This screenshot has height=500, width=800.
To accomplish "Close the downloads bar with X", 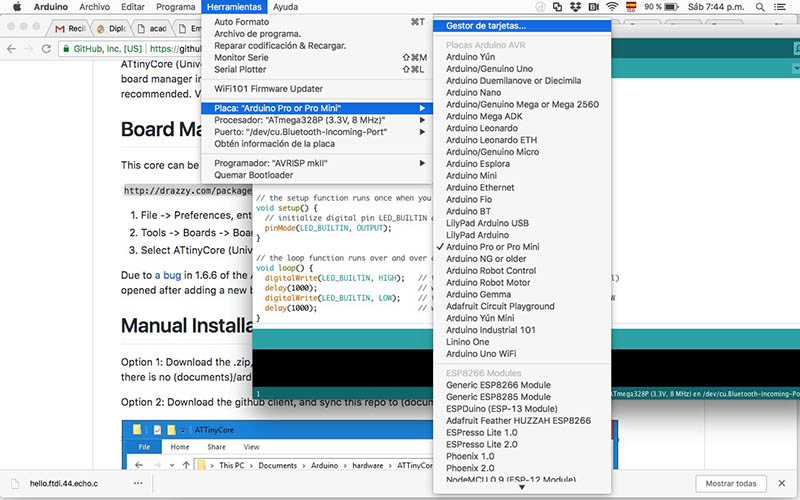I will [x=782, y=483].
